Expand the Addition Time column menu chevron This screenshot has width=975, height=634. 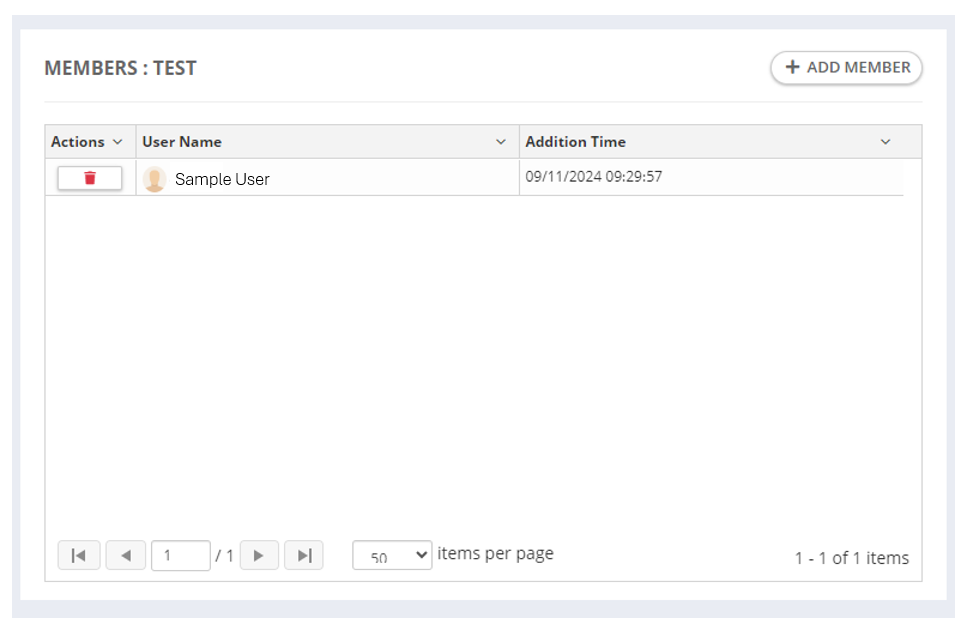coord(885,142)
